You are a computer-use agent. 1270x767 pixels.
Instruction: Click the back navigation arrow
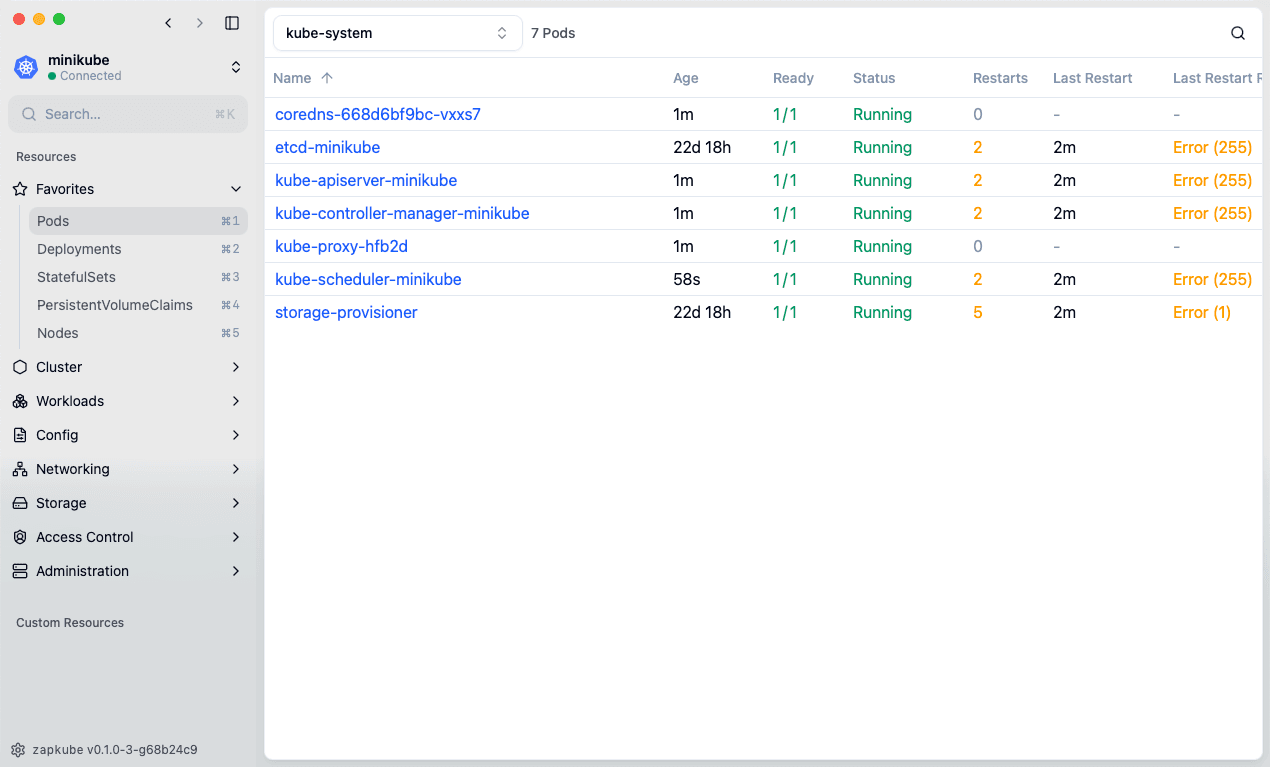click(x=168, y=23)
